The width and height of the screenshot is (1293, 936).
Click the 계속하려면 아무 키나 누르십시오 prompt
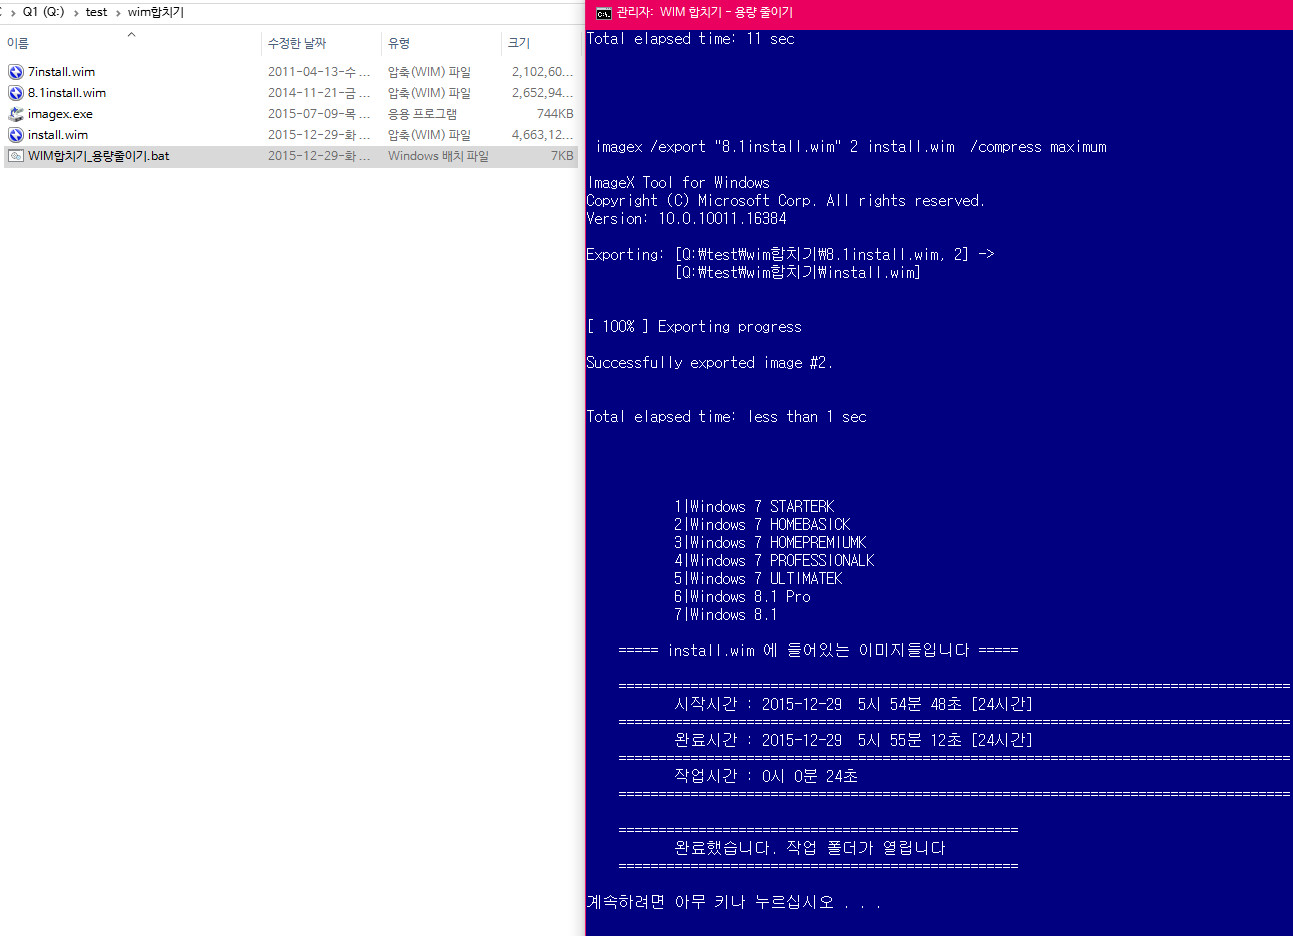pos(734,902)
